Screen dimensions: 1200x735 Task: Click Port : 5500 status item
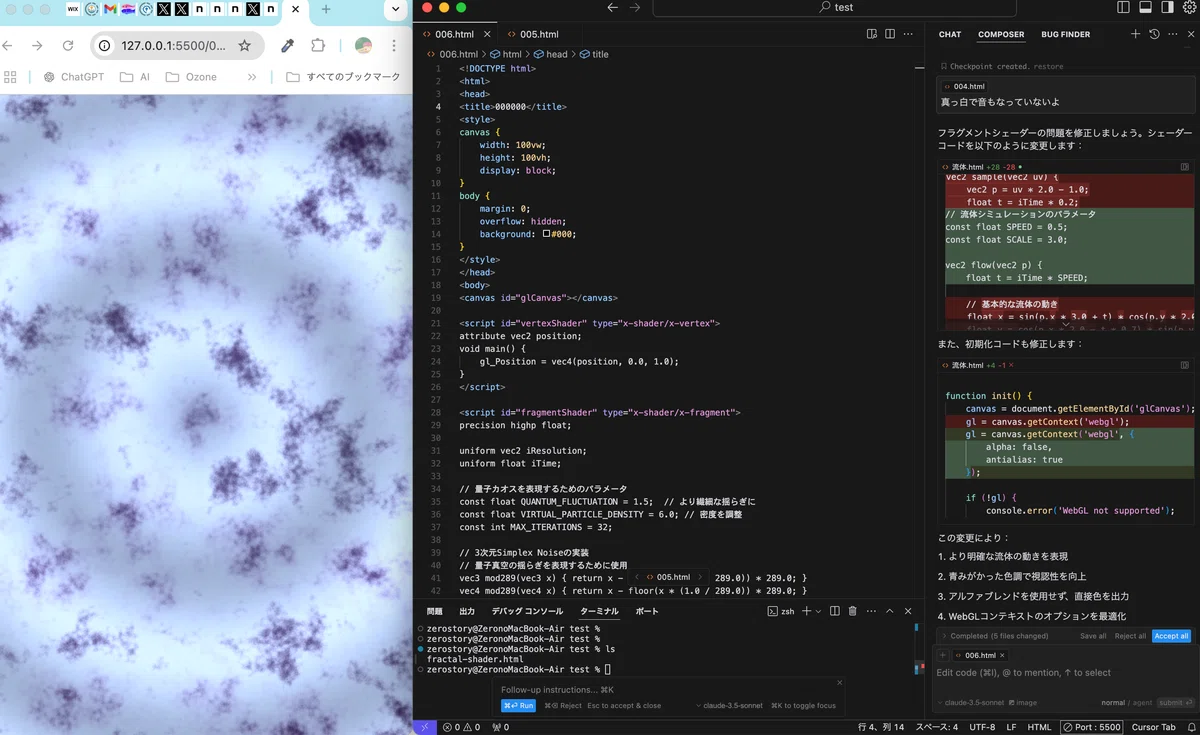[x=1092, y=727]
